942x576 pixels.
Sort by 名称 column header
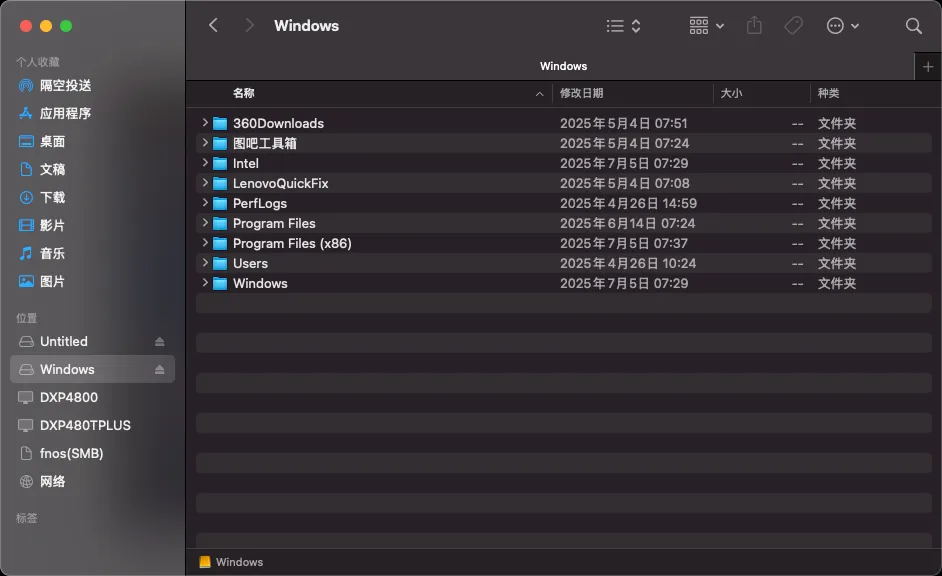click(244, 93)
